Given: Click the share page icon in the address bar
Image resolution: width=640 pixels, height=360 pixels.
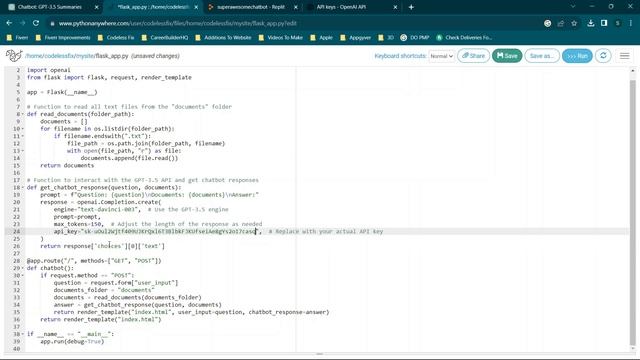Looking at the screenshot, I should [561, 23].
